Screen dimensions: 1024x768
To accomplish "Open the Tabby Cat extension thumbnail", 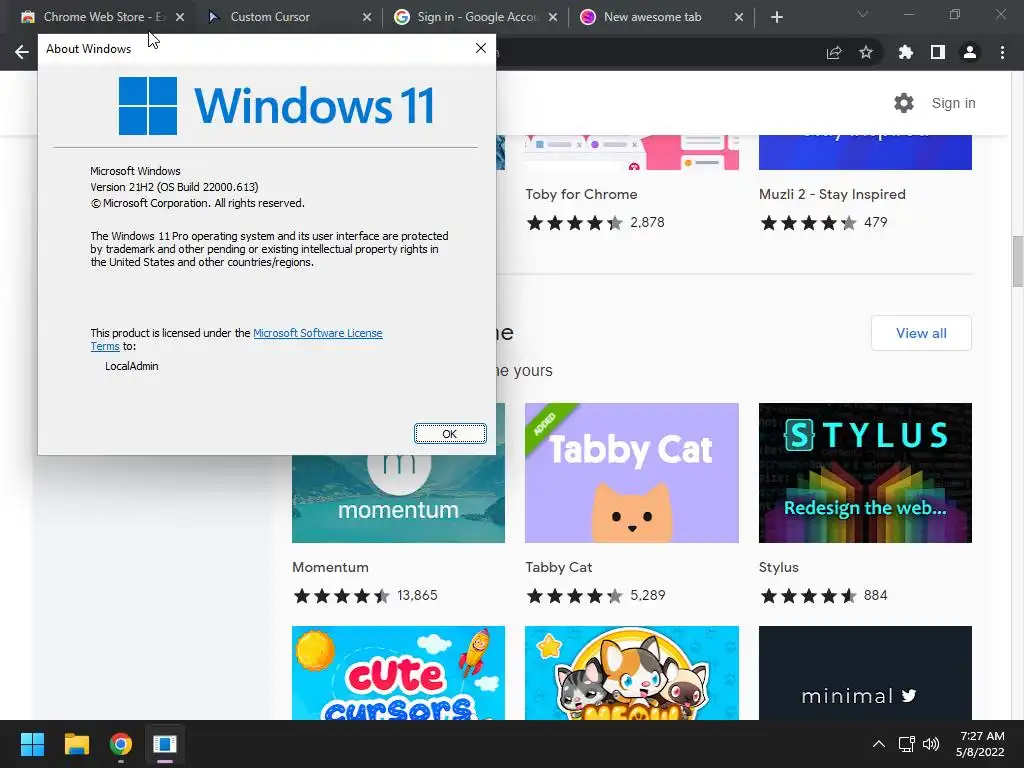I will (632, 473).
